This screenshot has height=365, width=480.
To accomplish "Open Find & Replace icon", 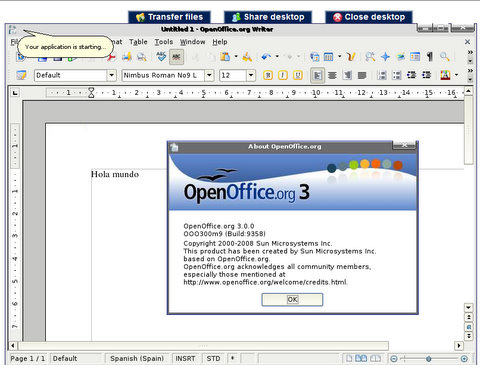I will tap(370, 57).
